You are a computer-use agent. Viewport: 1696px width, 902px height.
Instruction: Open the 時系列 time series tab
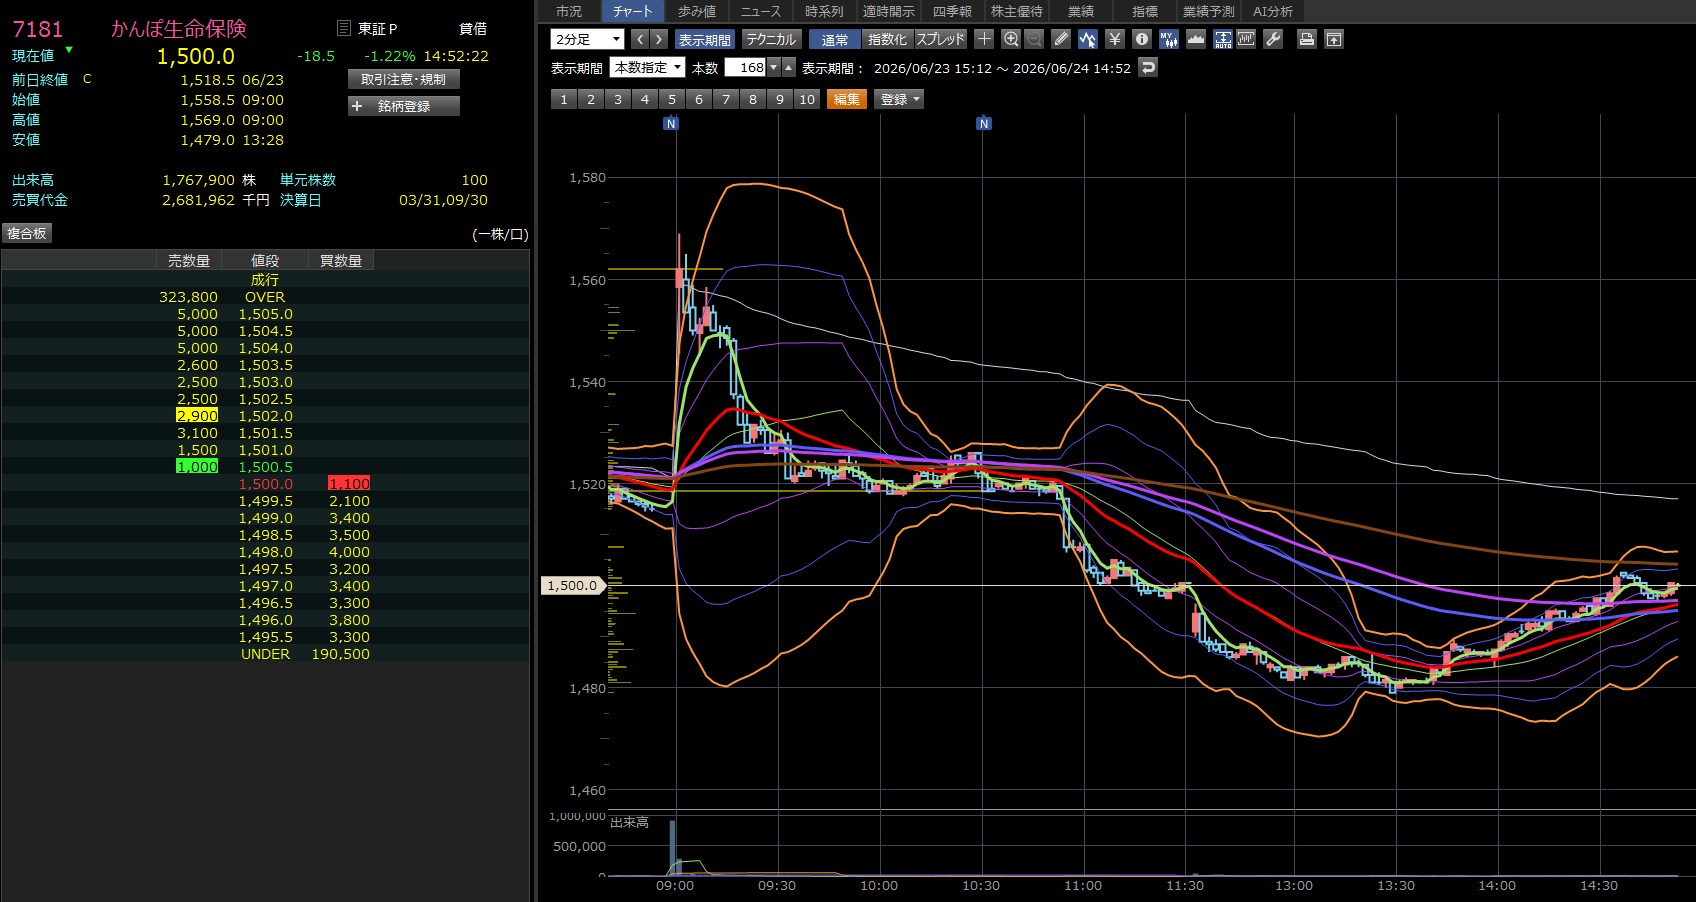(x=824, y=11)
